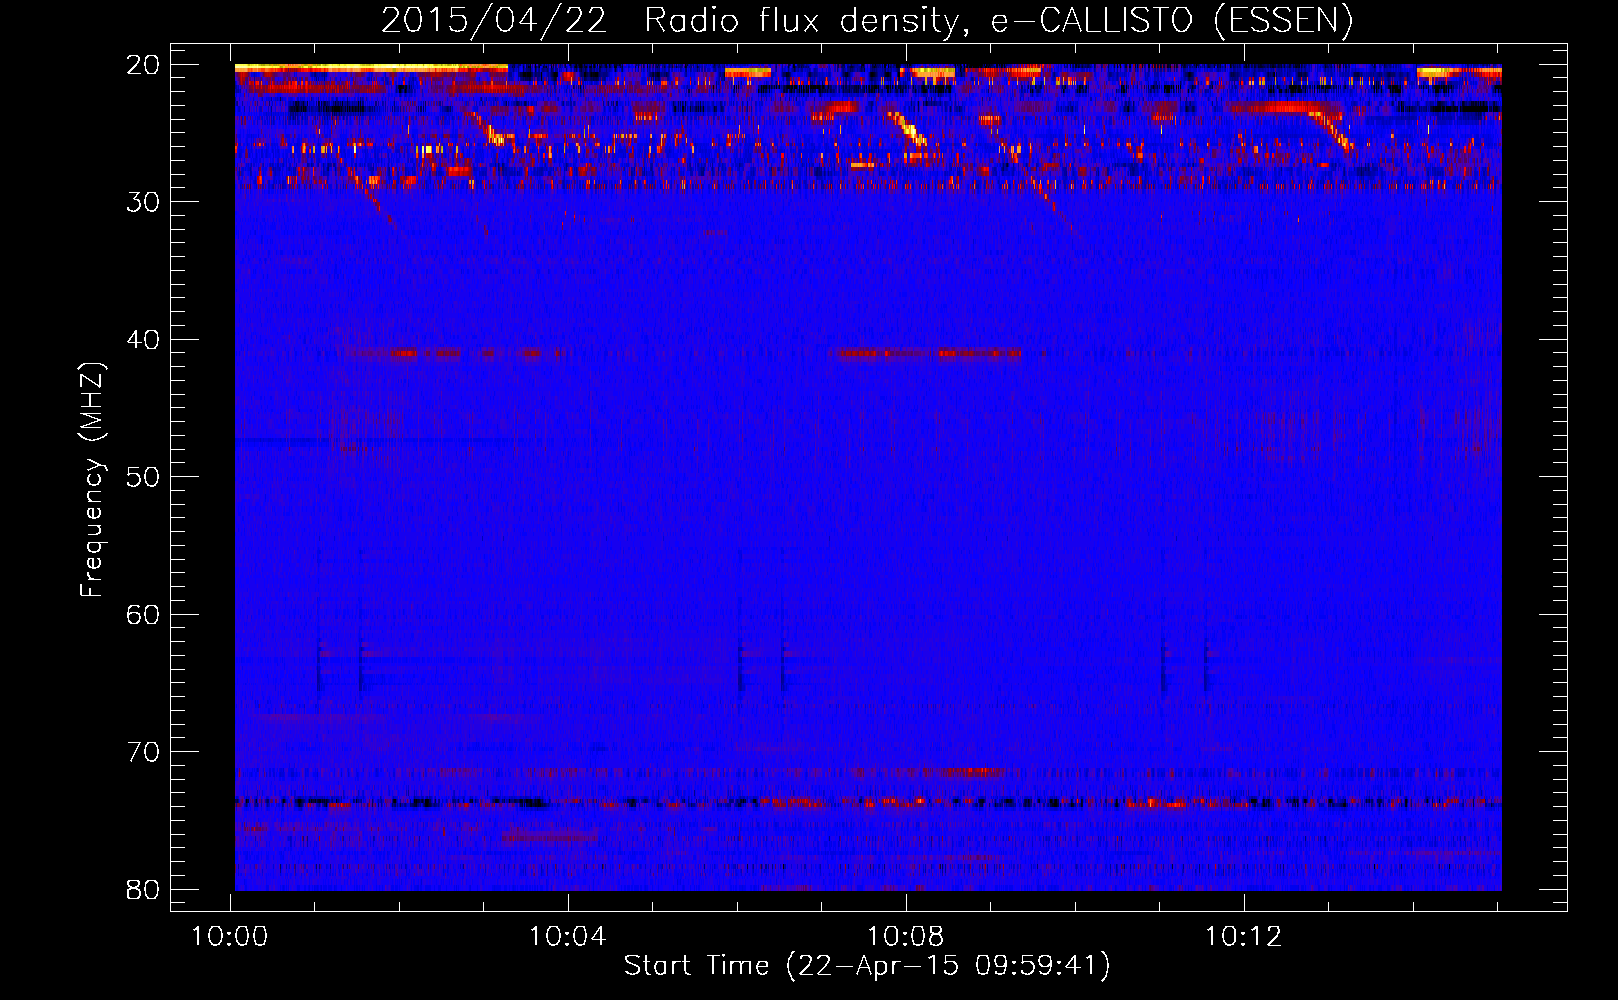
Task: Click the yellow band at 20 MHz at the spectrogram start
Action: point(371,67)
